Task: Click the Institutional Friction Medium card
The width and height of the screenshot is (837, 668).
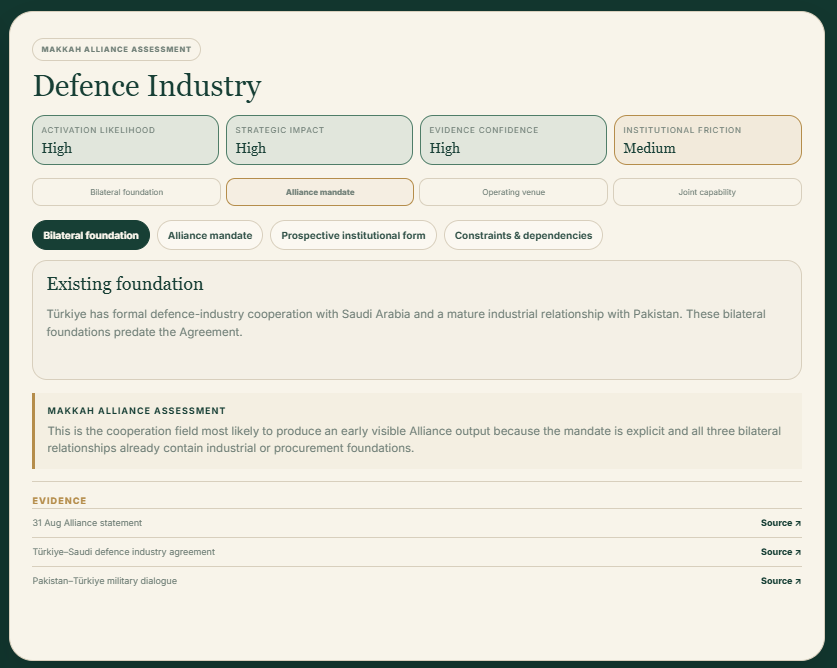Action: click(x=708, y=140)
